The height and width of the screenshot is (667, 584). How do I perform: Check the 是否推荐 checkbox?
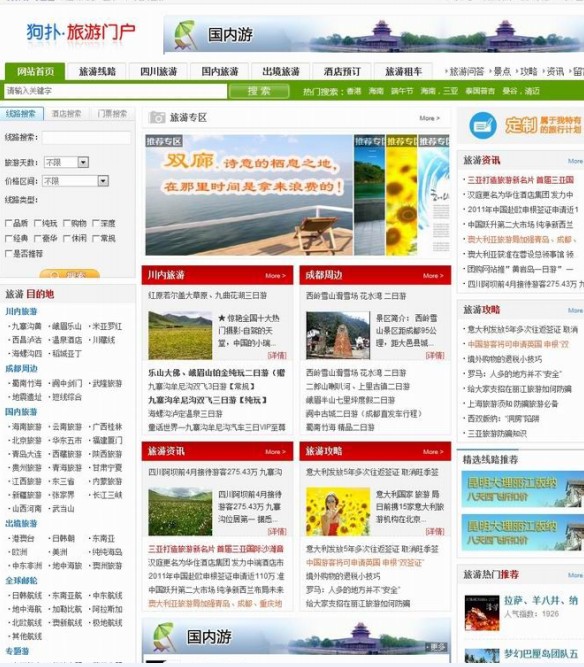(8, 254)
